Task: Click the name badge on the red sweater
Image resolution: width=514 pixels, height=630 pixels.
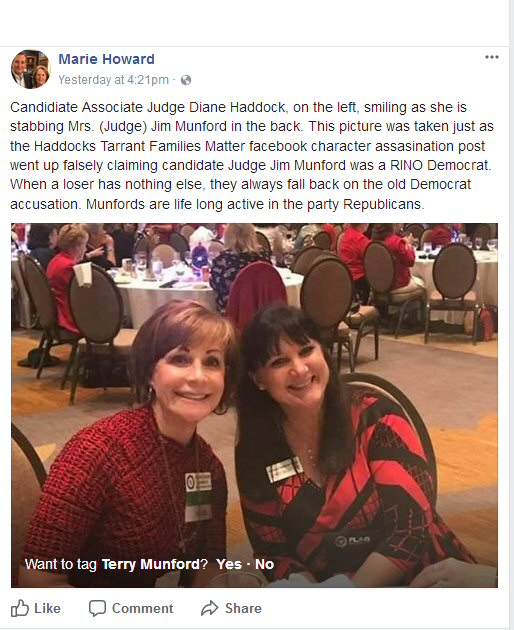Action: pos(198,497)
